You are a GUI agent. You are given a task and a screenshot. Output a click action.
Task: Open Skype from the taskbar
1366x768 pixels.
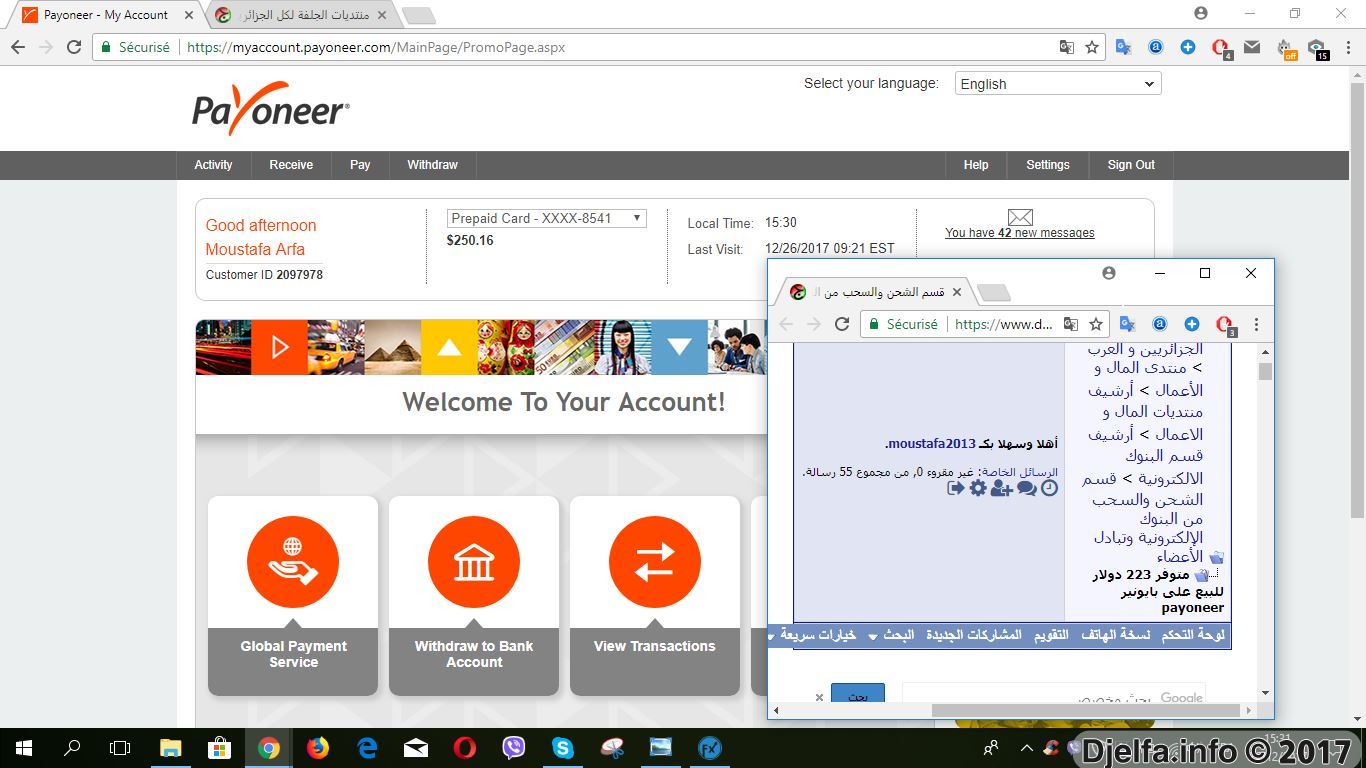(563, 747)
